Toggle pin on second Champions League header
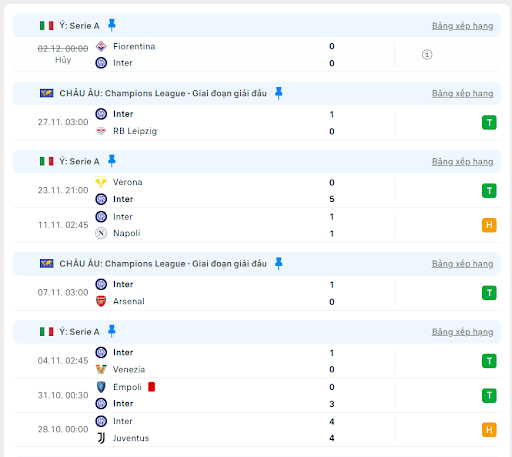The height and width of the screenshot is (457, 512). [x=279, y=264]
